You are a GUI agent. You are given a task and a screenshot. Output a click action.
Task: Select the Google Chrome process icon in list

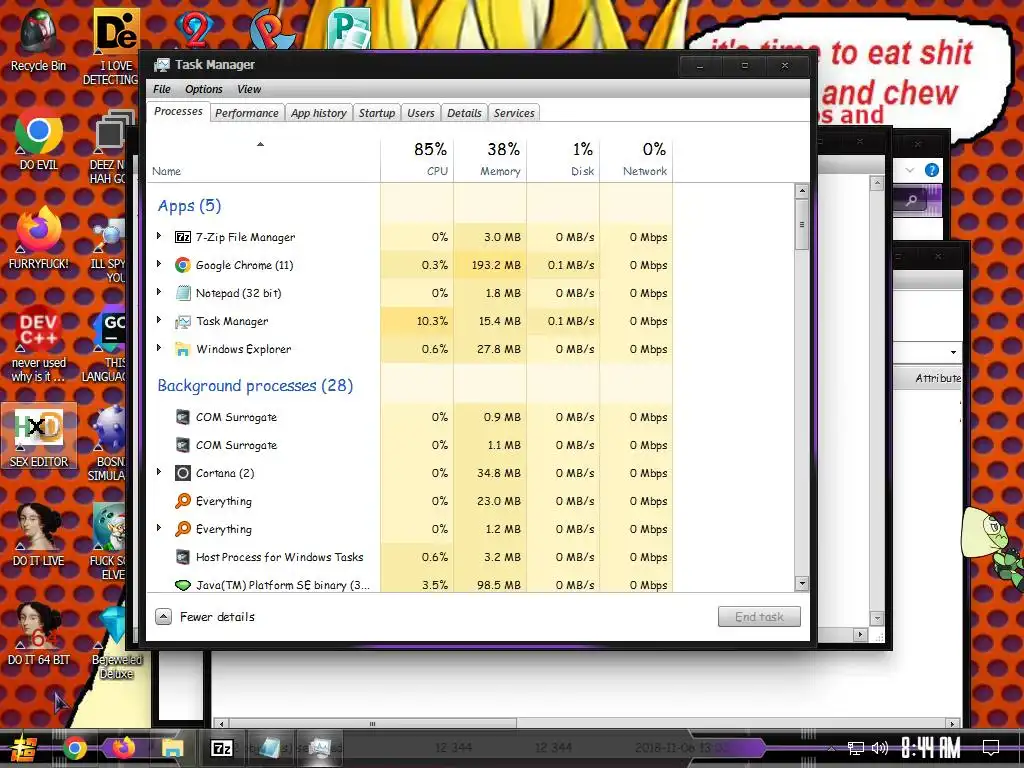183,265
